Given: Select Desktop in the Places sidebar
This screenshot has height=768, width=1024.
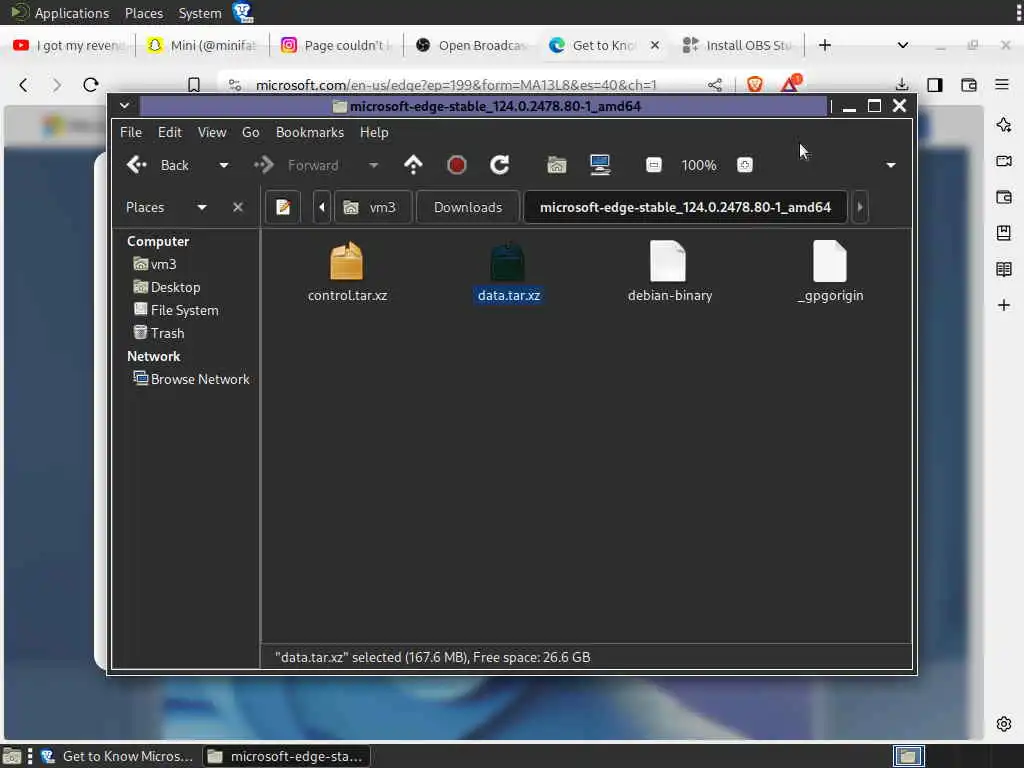Looking at the screenshot, I should tap(167, 287).
